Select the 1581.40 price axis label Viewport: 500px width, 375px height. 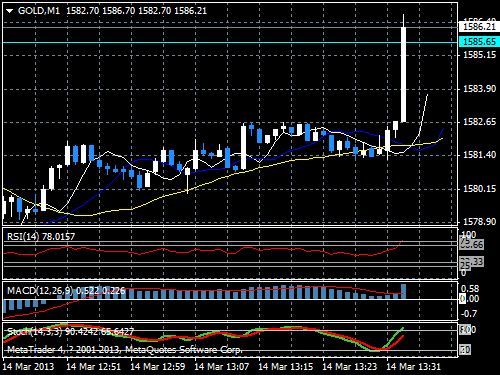tap(480, 155)
